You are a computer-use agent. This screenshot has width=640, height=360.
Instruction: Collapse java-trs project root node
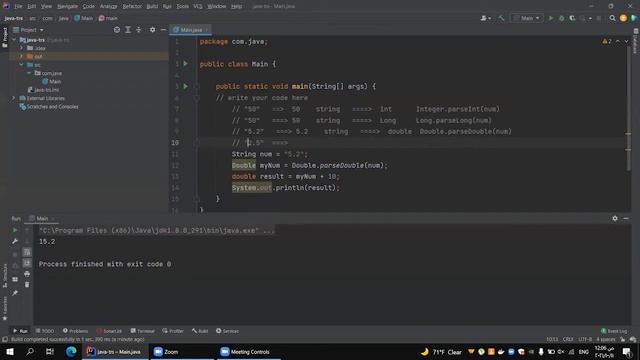click(15, 40)
